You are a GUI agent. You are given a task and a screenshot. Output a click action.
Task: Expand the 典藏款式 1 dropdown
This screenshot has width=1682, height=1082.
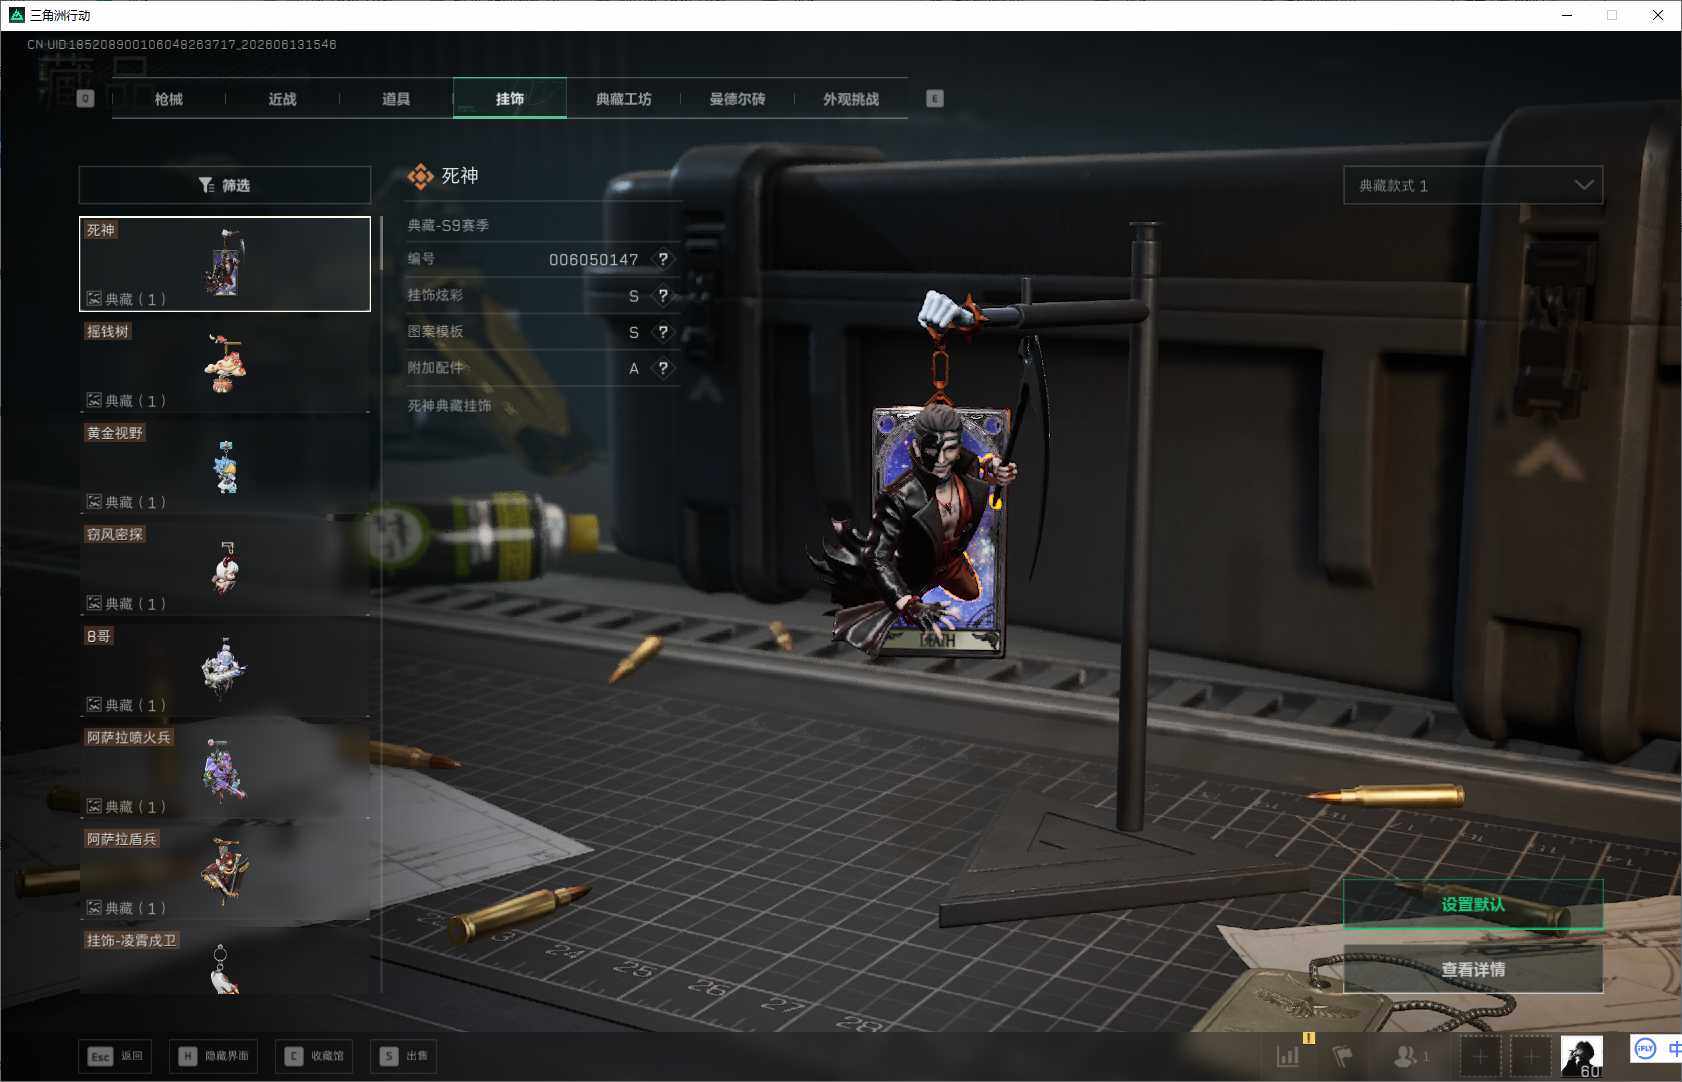tap(1473, 185)
